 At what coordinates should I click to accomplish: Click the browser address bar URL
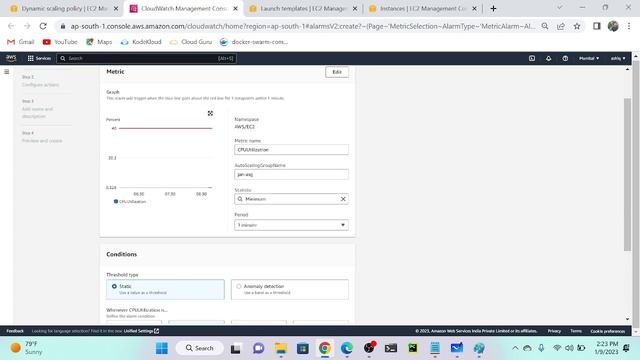point(302,26)
